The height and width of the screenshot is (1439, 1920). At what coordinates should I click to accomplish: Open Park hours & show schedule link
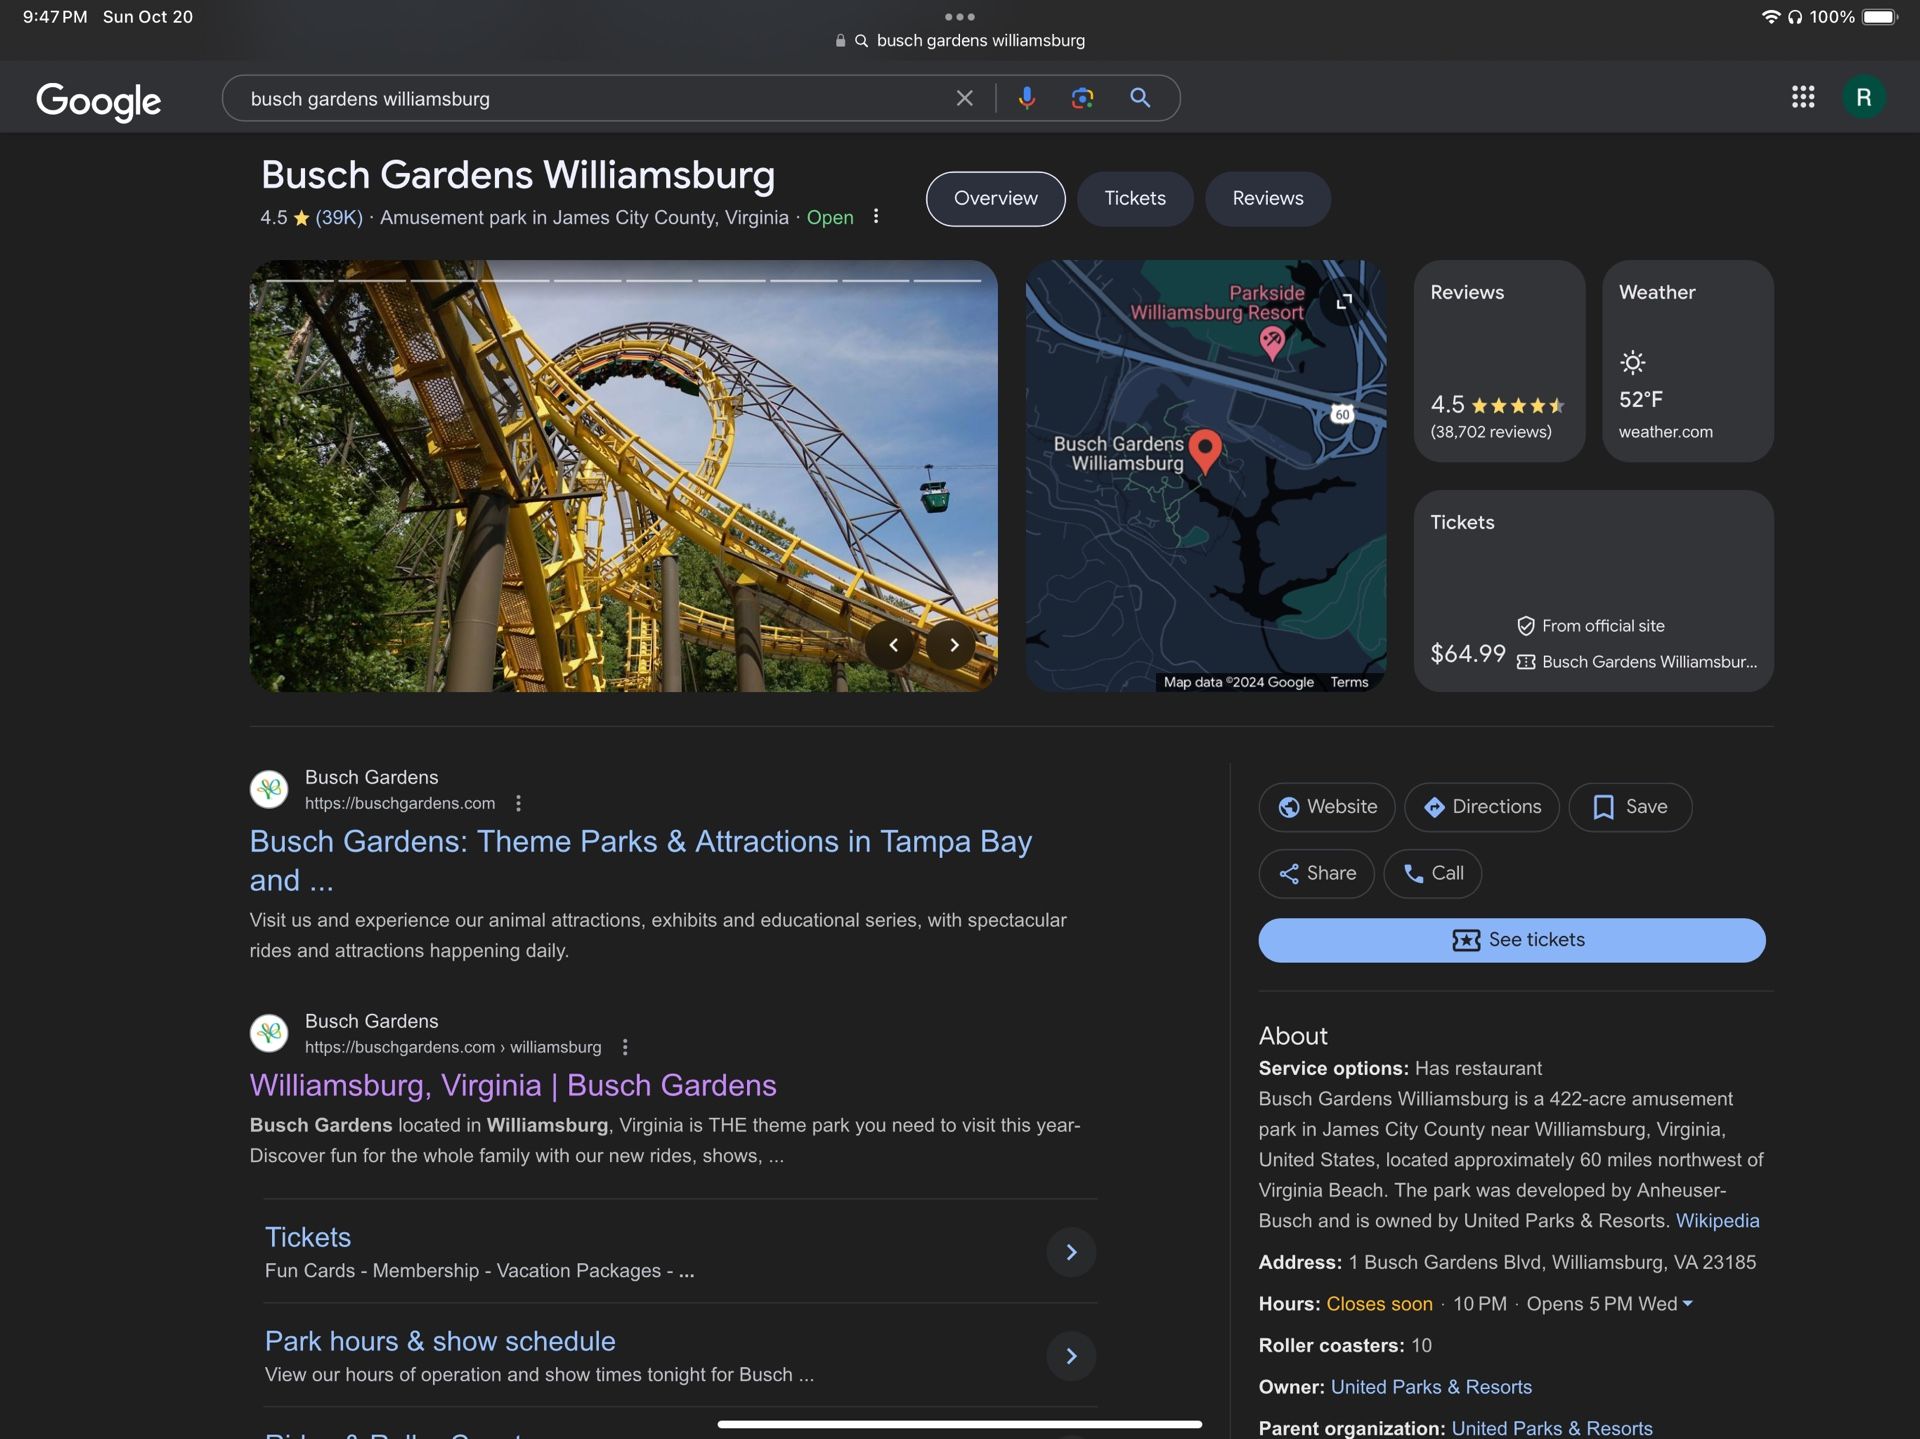pos(440,1341)
